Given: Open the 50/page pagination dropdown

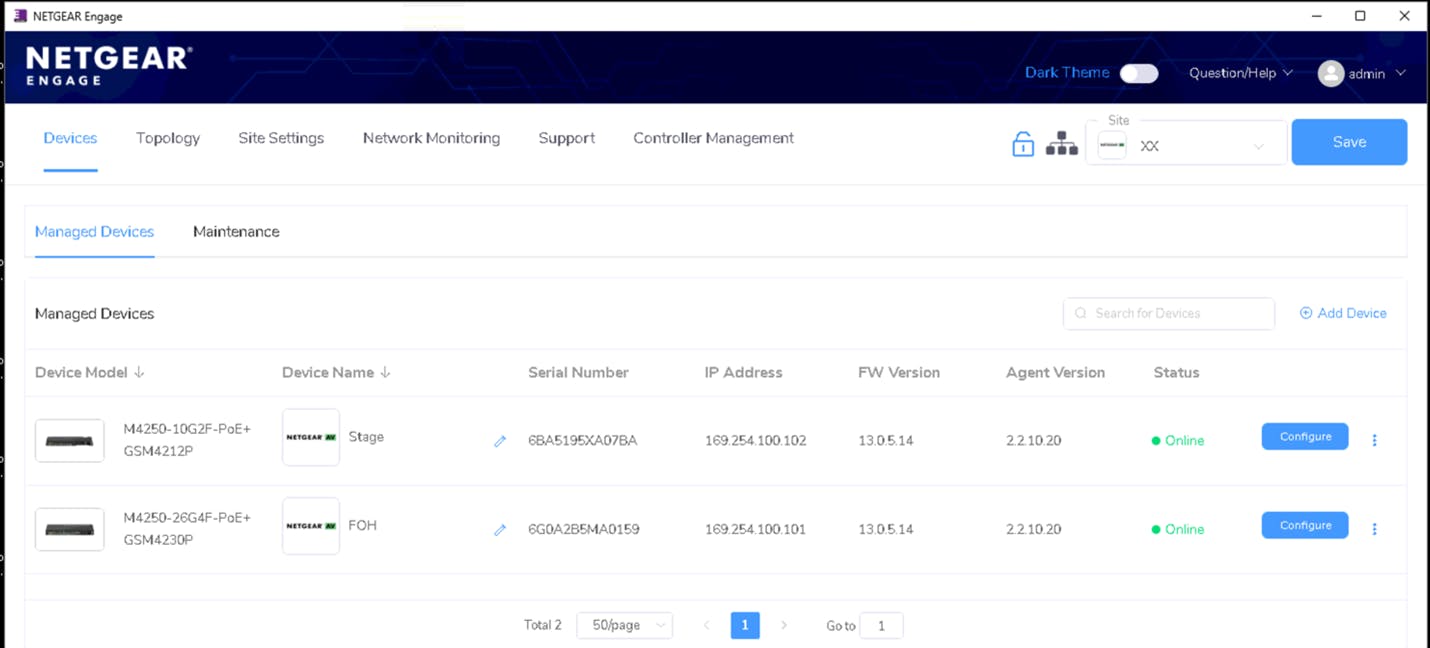Looking at the screenshot, I should pos(624,624).
